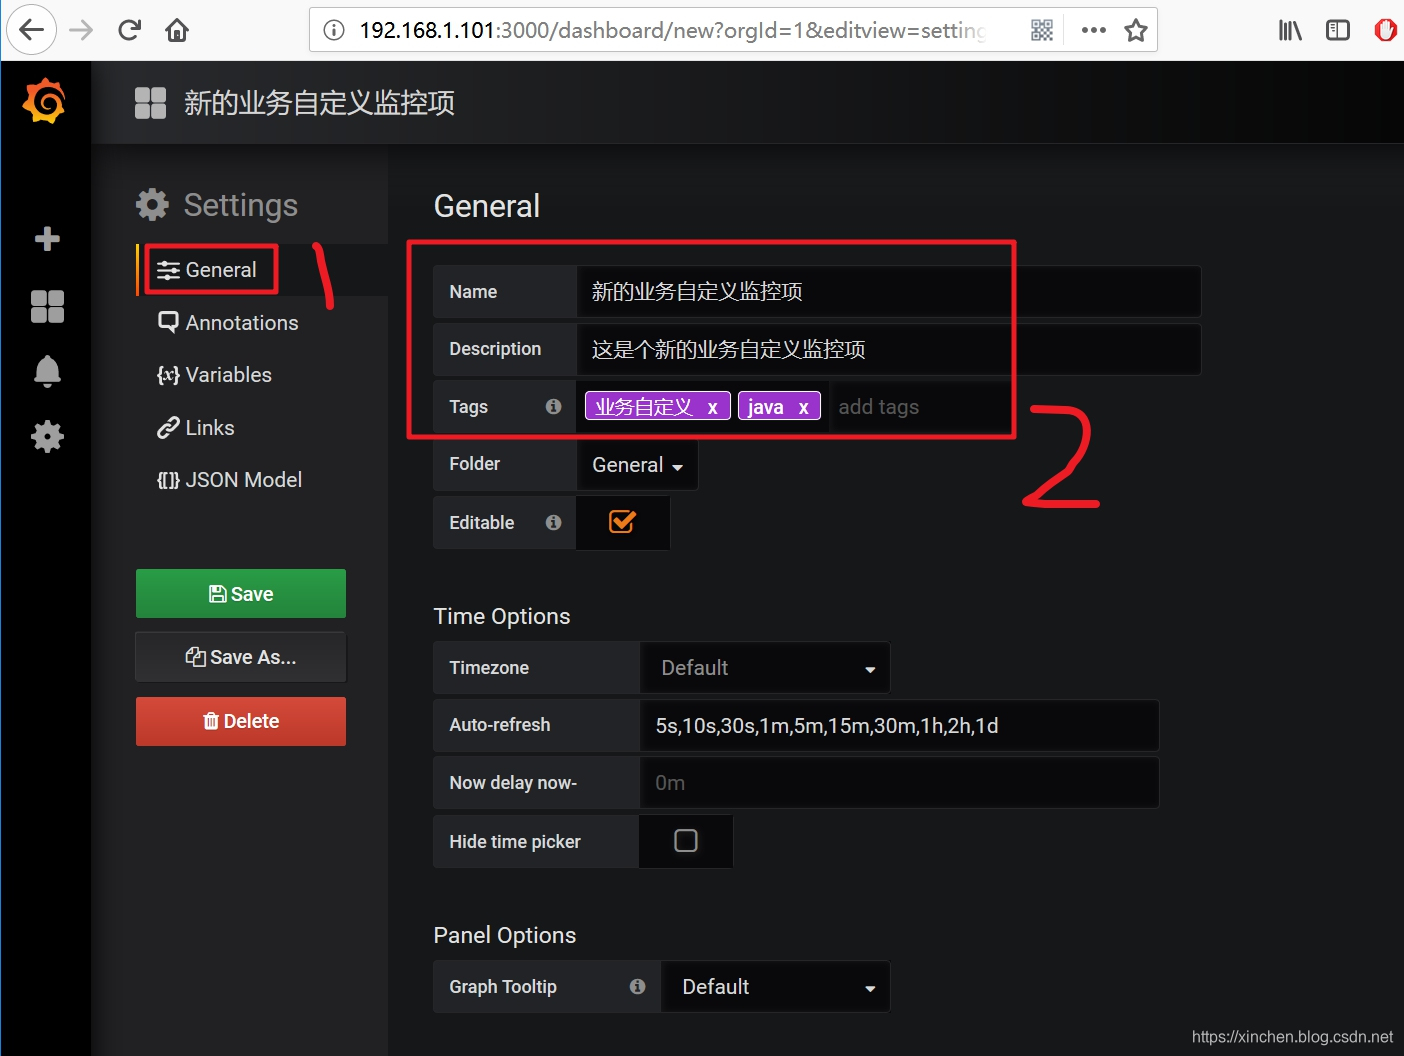Click the dashboard title 新的业务自定义监控项 in header
The height and width of the screenshot is (1056, 1404).
tap(320, 102)
